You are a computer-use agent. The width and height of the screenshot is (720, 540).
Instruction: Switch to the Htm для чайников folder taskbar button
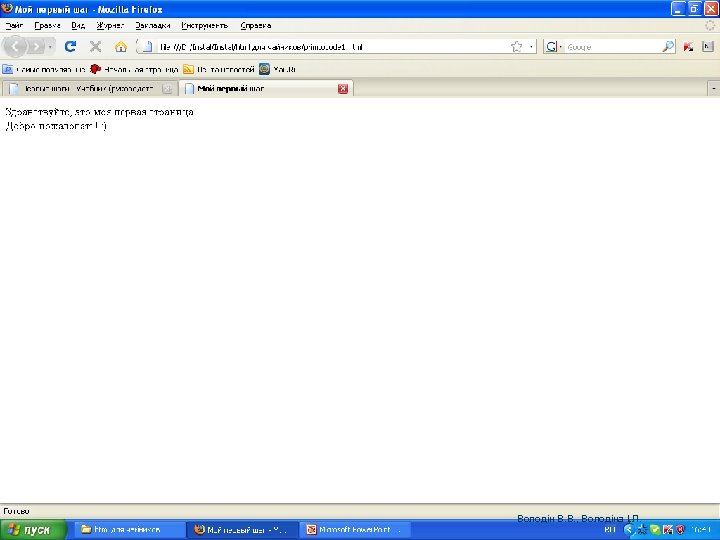(x=128, y=530)
